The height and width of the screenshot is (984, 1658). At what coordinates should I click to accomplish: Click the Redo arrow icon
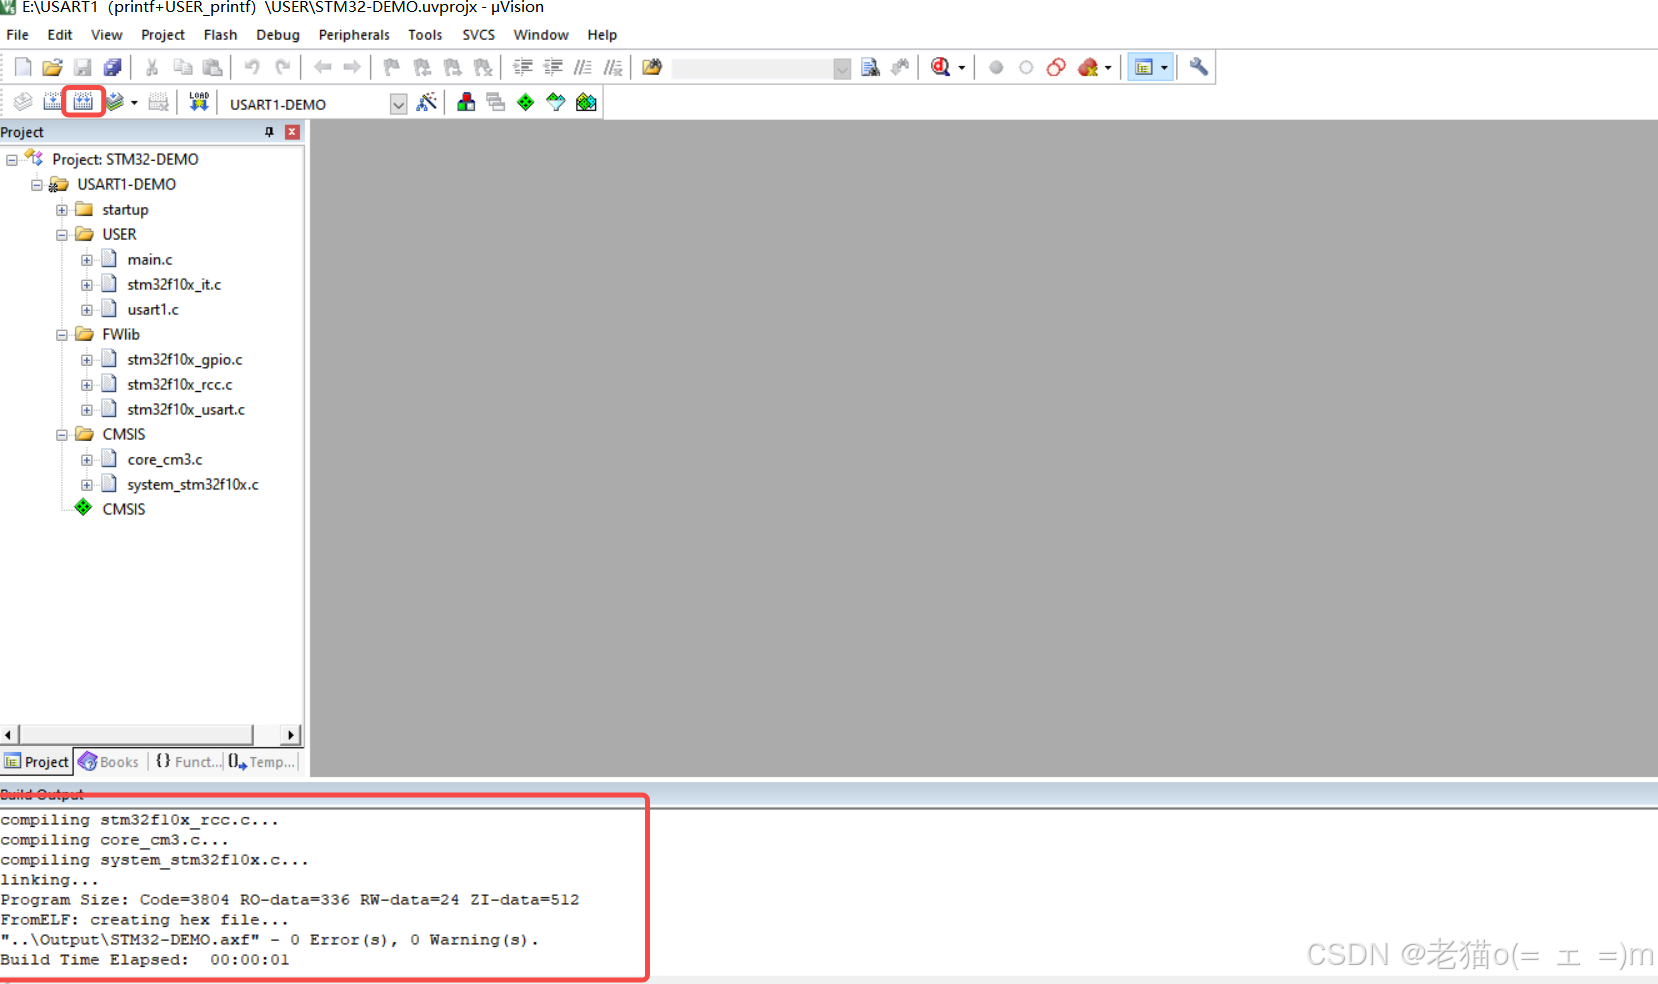point(283,67)
